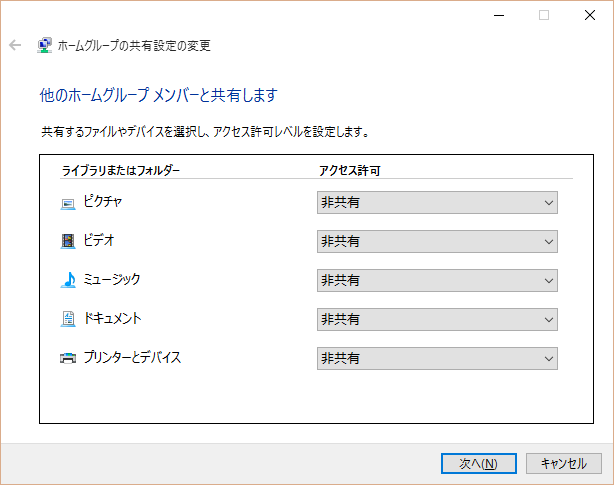Close the HomeGroup sharing dialog window
The image size is (614, 485).
[x=590, y=15]
